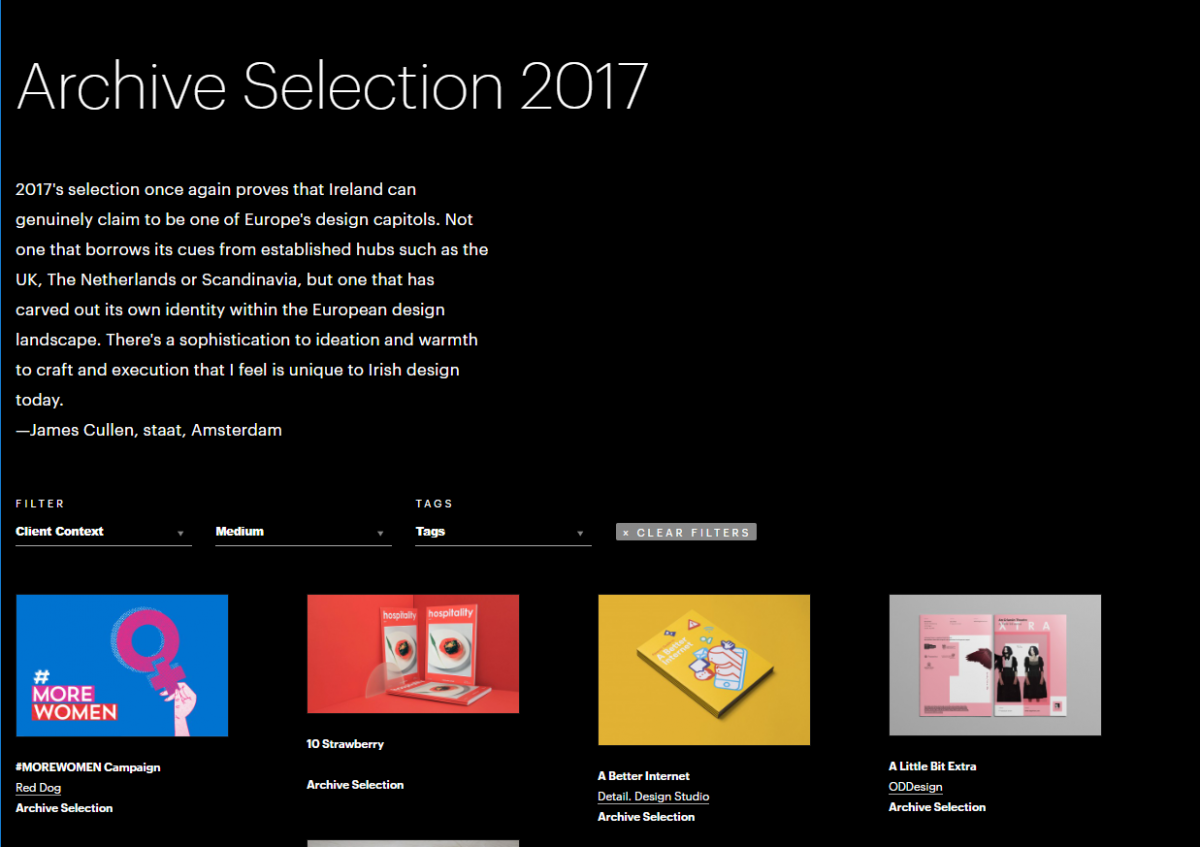Open the A Little Bit Extra title

tap(932, 766)
